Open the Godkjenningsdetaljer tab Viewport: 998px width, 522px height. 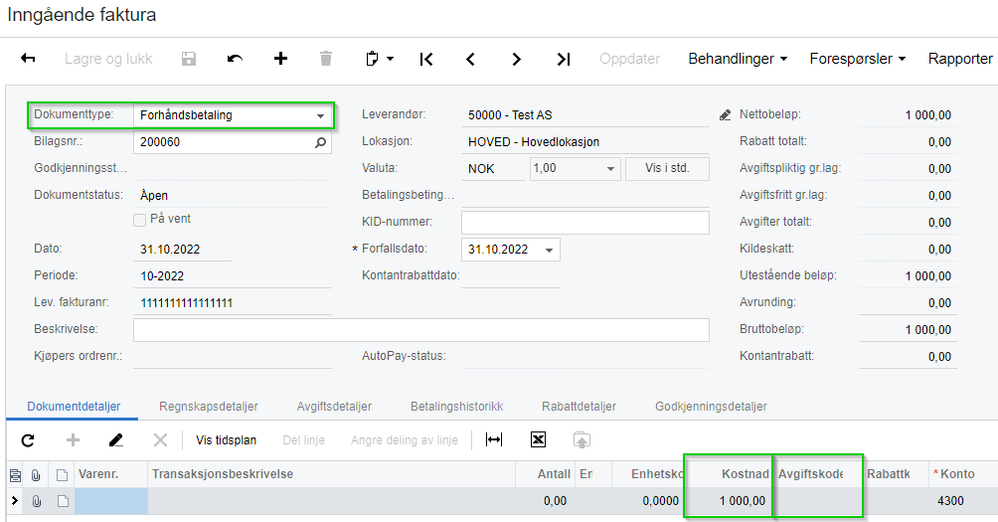click(710, 406)
